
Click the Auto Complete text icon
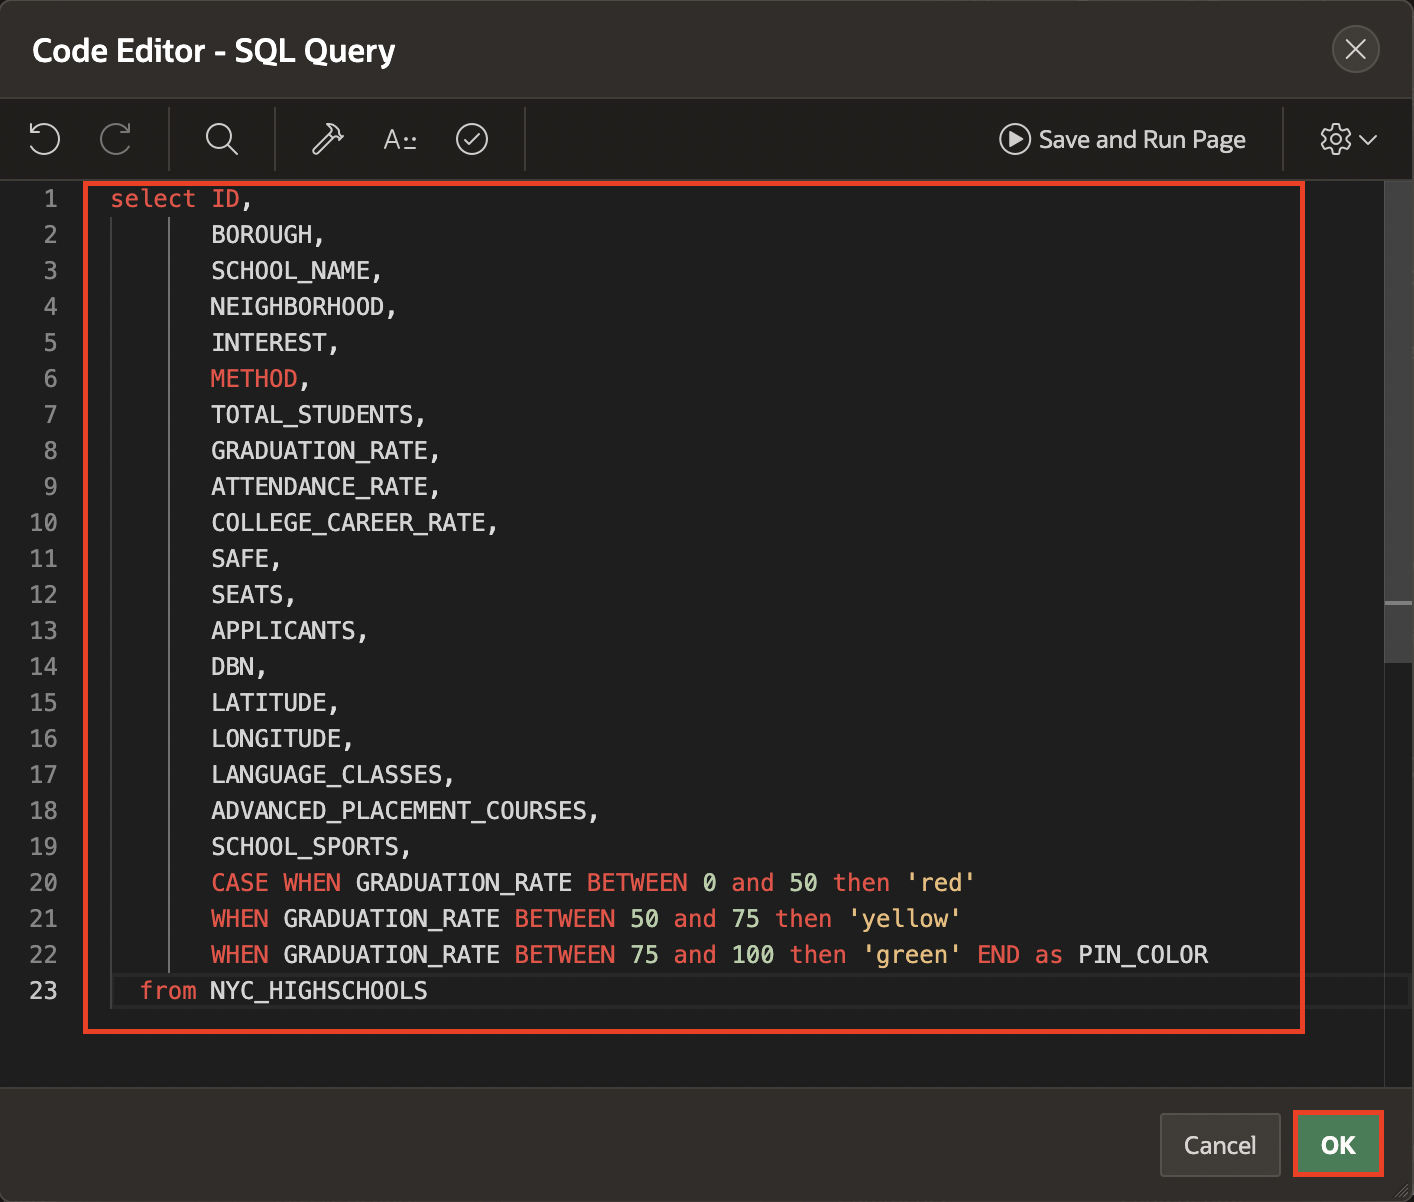(x=400, y=139)
